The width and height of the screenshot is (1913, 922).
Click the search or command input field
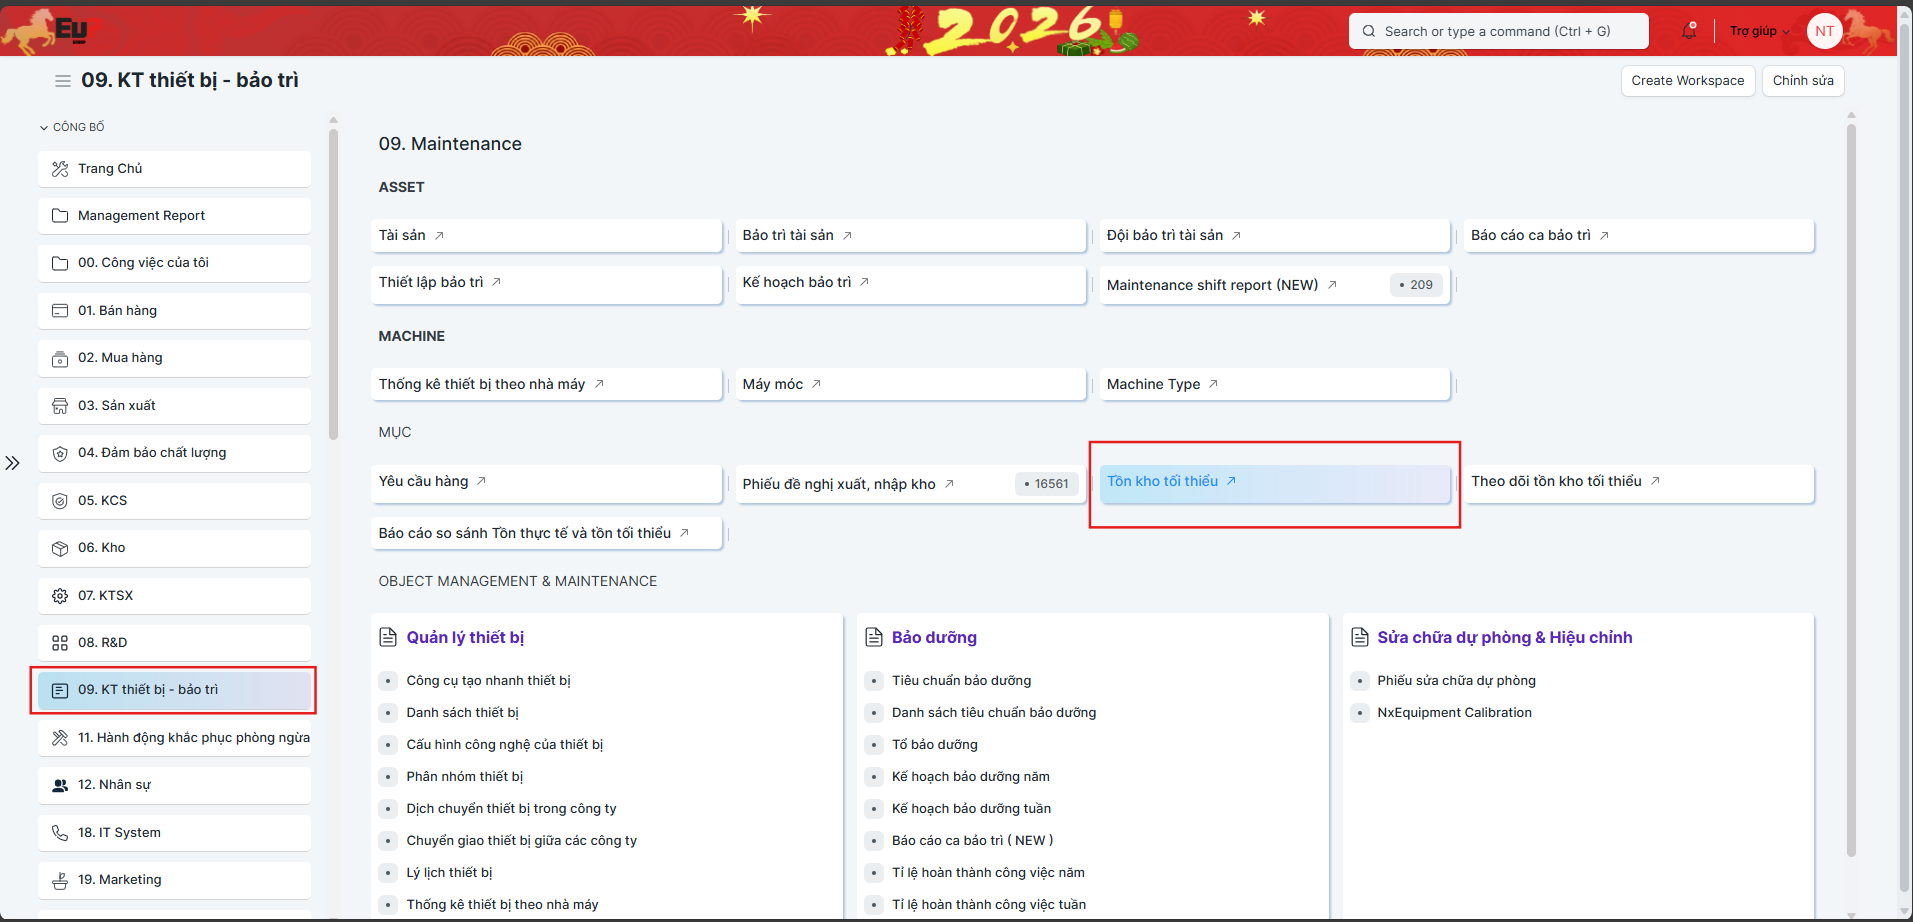pyautogui.click(x=1497, y=31)
